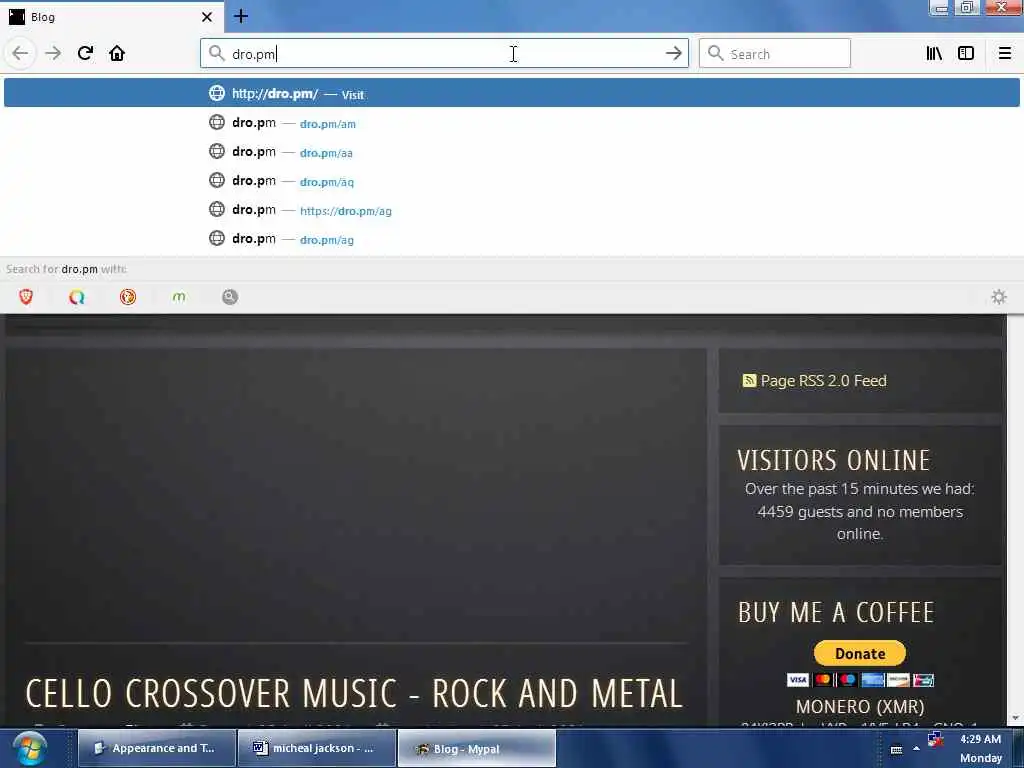This screenshot has width=1024, height=768.
Task: Click MONERO (XMR) text
Action: (859, 707)
